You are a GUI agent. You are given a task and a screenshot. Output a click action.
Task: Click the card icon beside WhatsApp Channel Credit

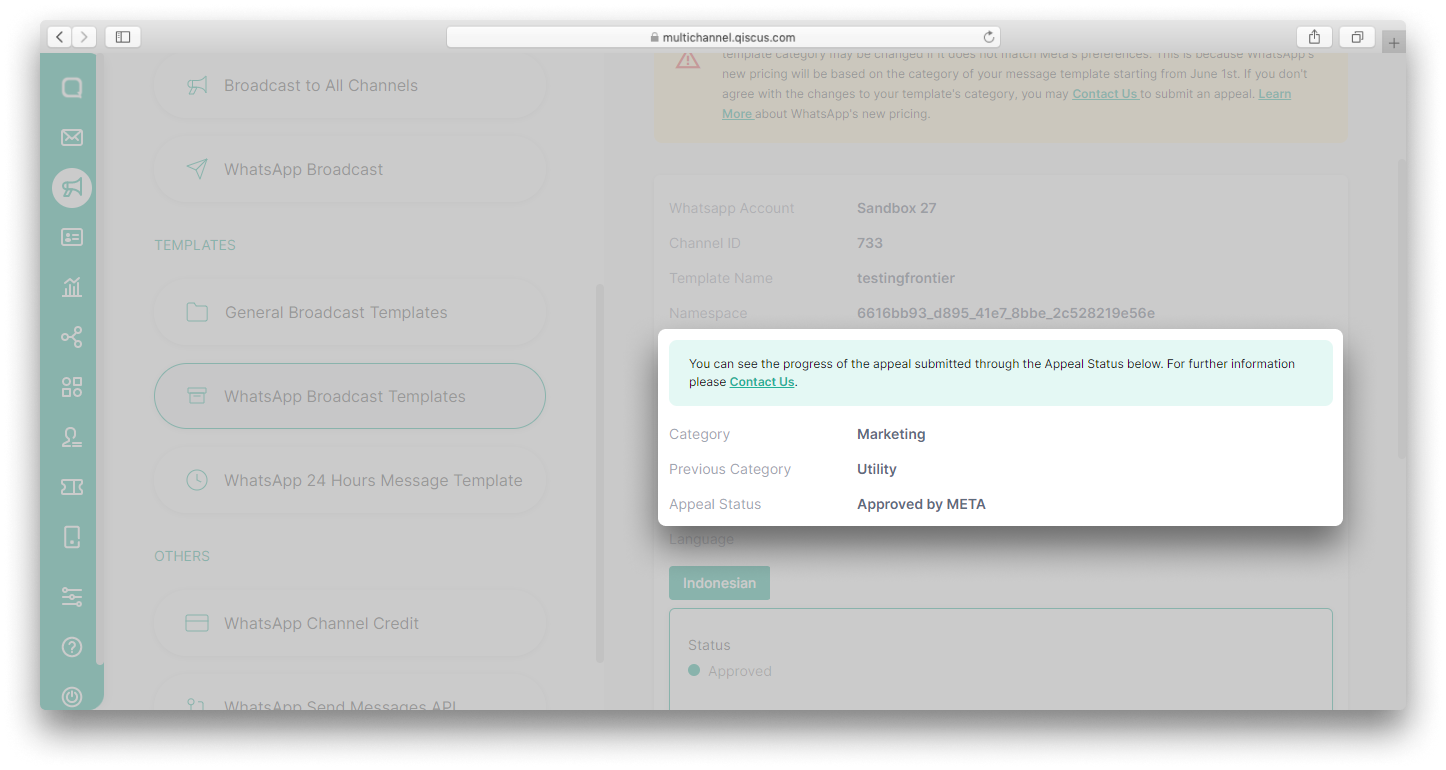point(197,623)
